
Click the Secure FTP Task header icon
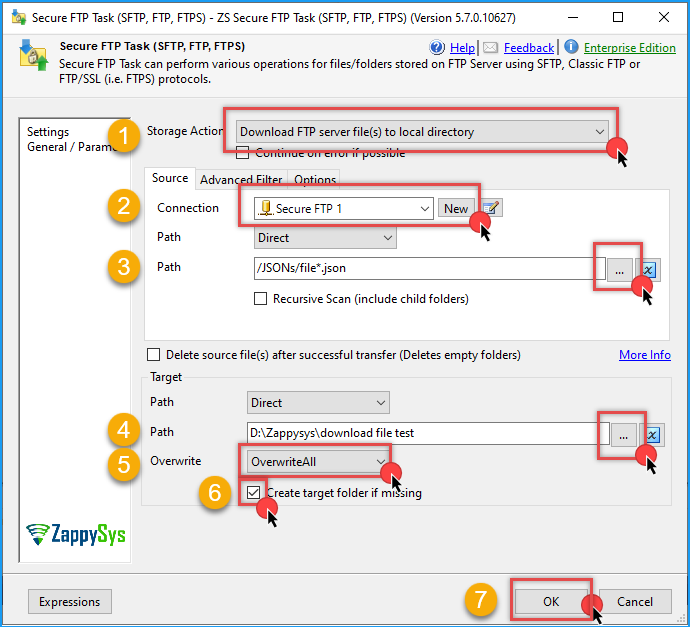point(33,56)
